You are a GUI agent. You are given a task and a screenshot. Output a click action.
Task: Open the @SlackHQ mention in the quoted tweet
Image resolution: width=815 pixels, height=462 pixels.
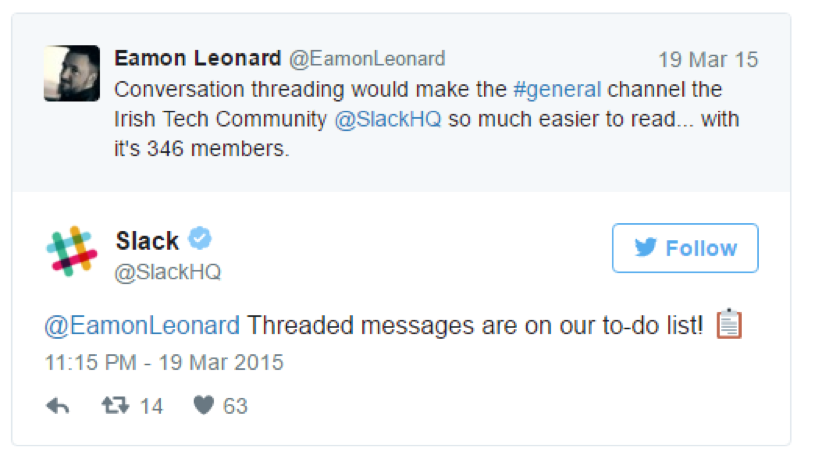click(388, 119)
